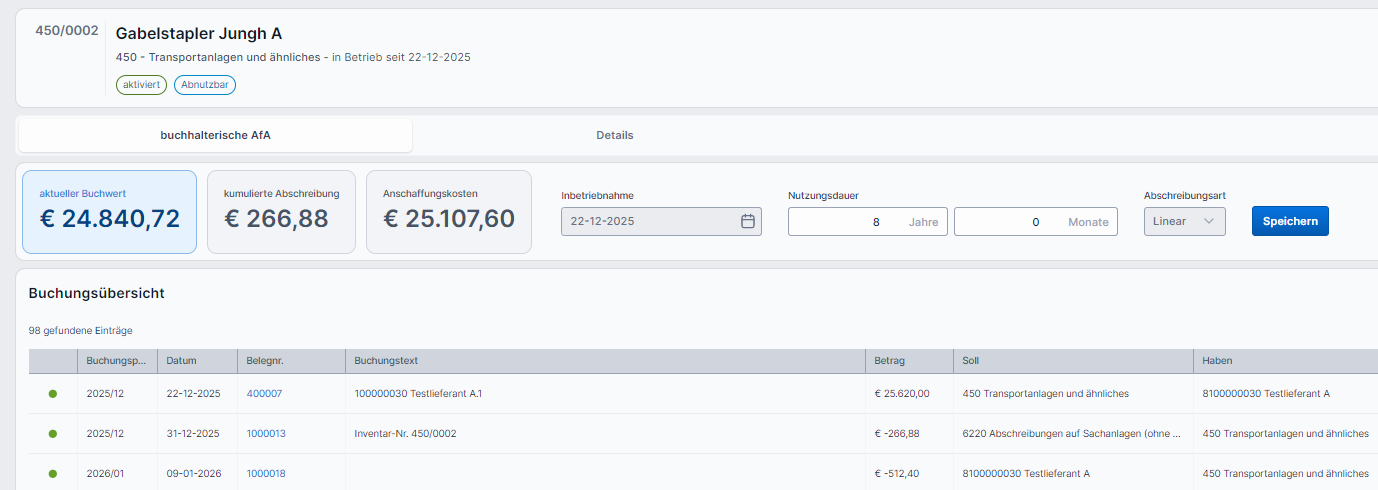Select the Anschaffungskosten card

(x=448, y=212)
